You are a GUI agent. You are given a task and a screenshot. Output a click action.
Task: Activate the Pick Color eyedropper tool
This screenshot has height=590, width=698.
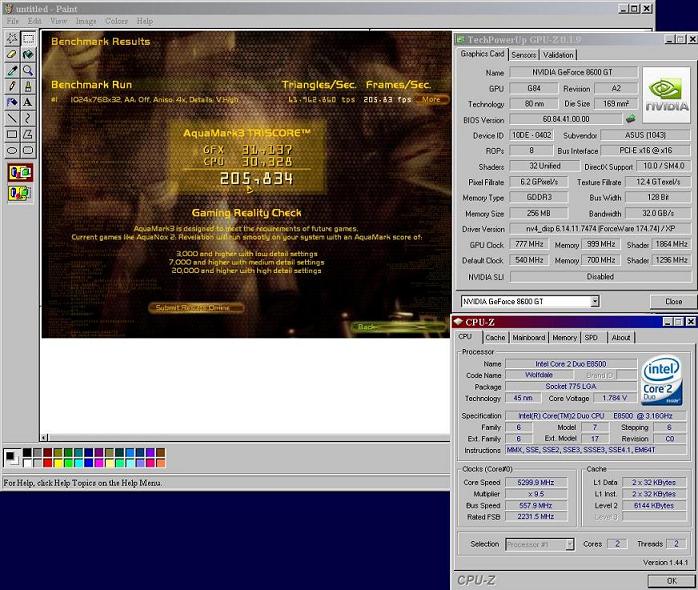(12, 70)
